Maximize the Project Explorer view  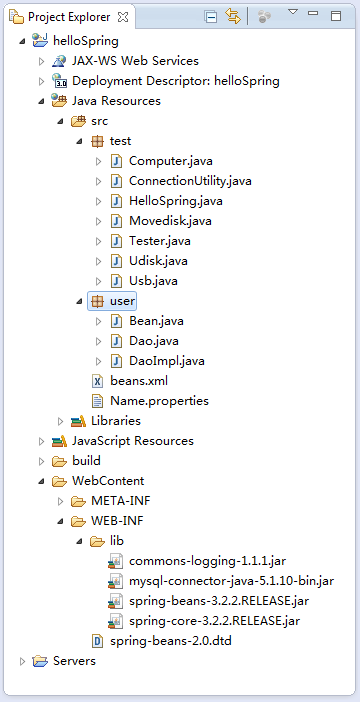point(336,16)
